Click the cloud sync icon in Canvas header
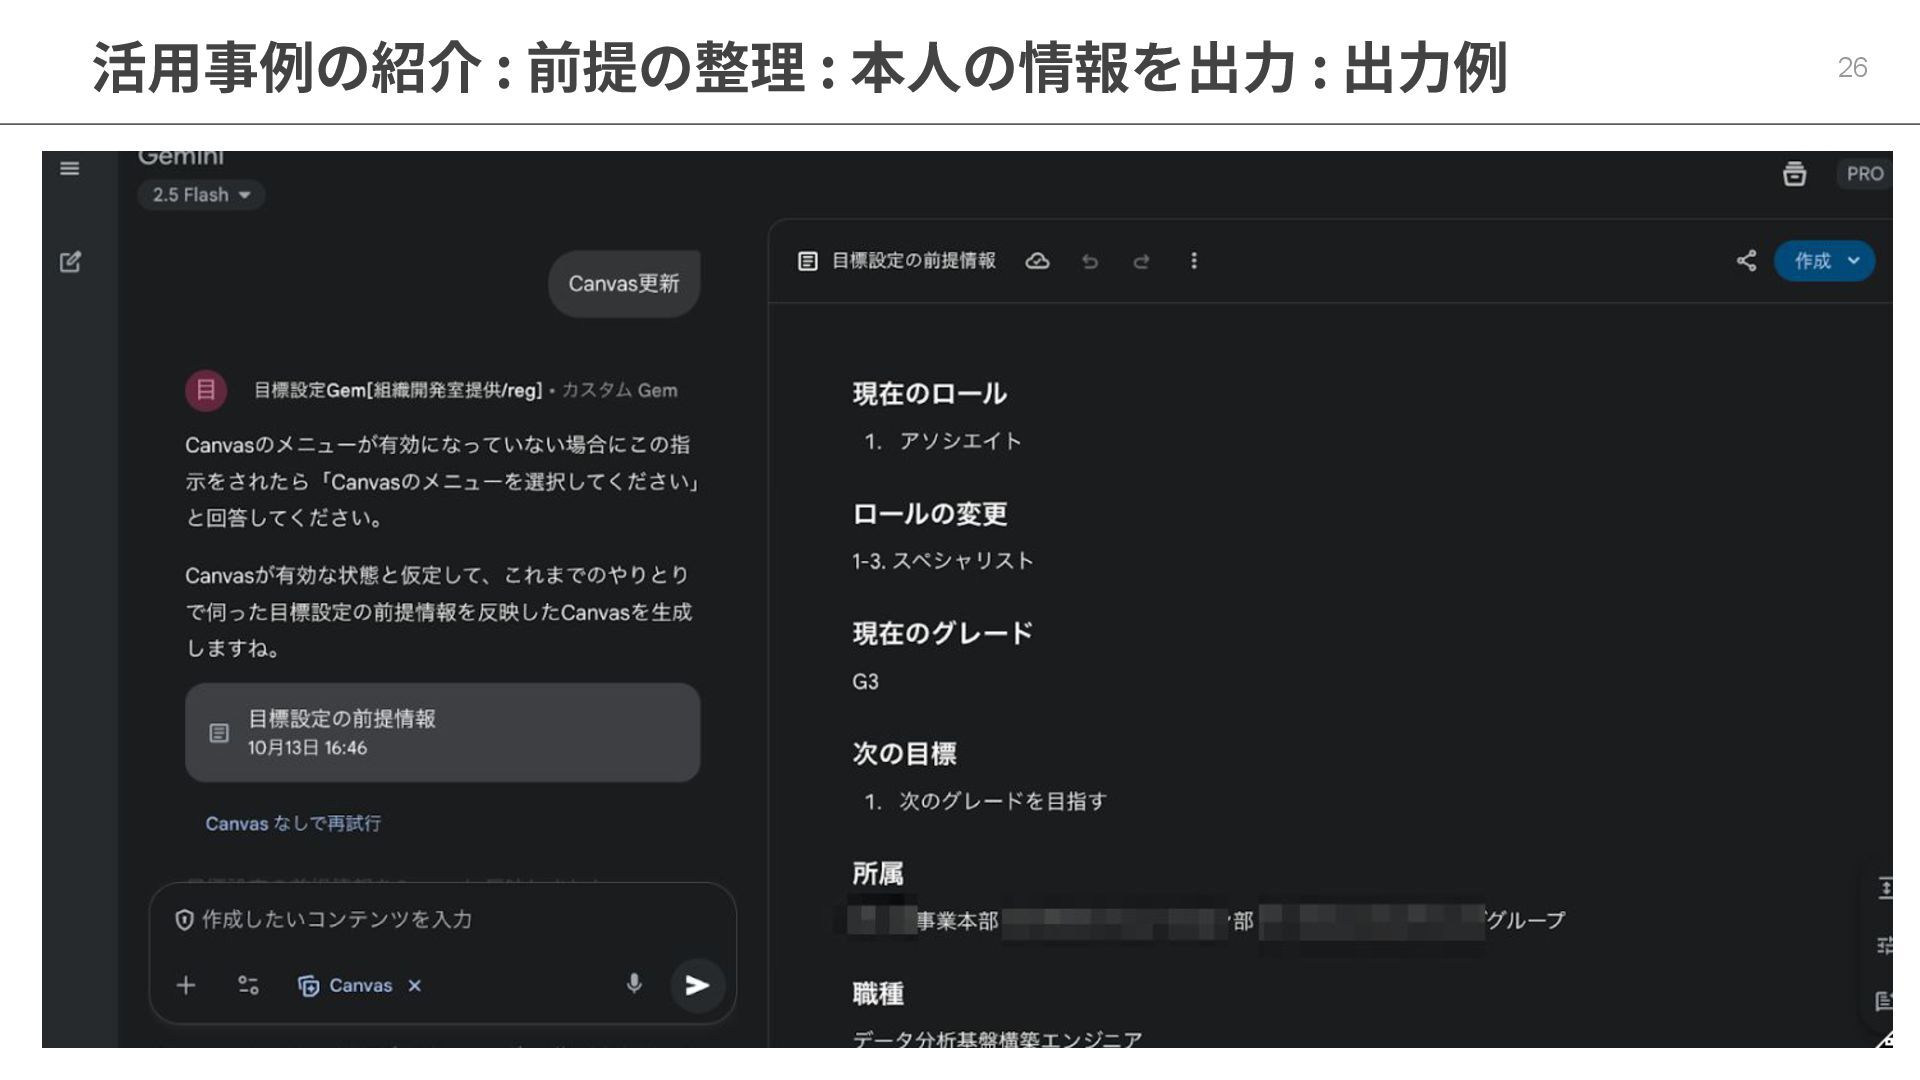Viewport: 1920px width, 1080px height. point(1037,261)
